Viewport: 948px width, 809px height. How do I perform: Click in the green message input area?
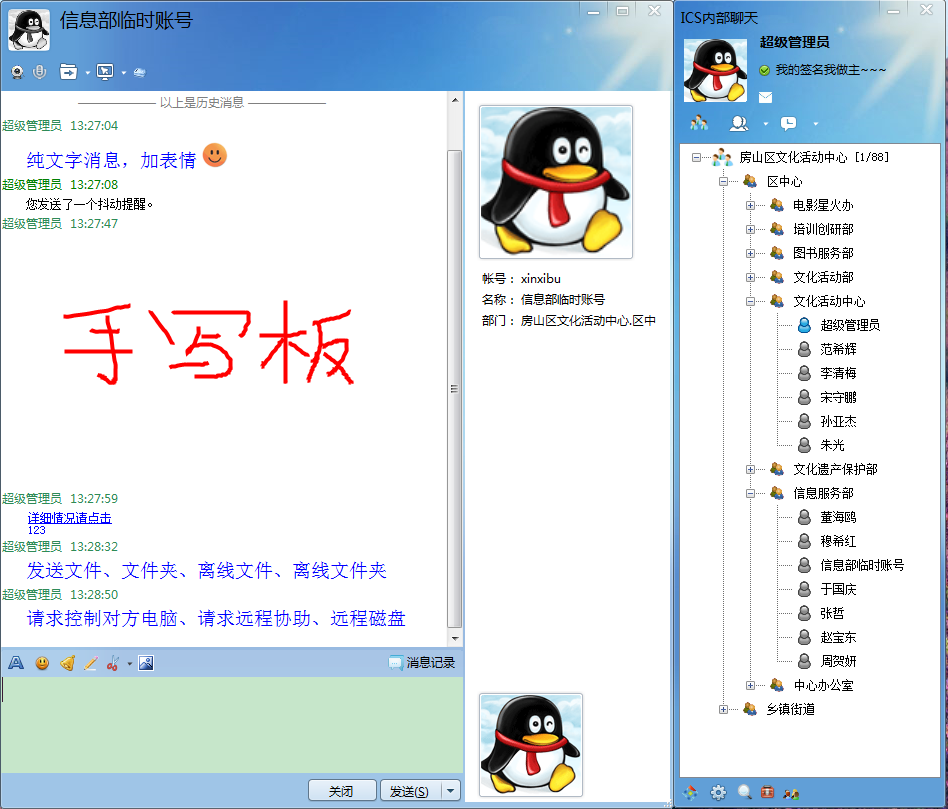(x=232, y=724)
